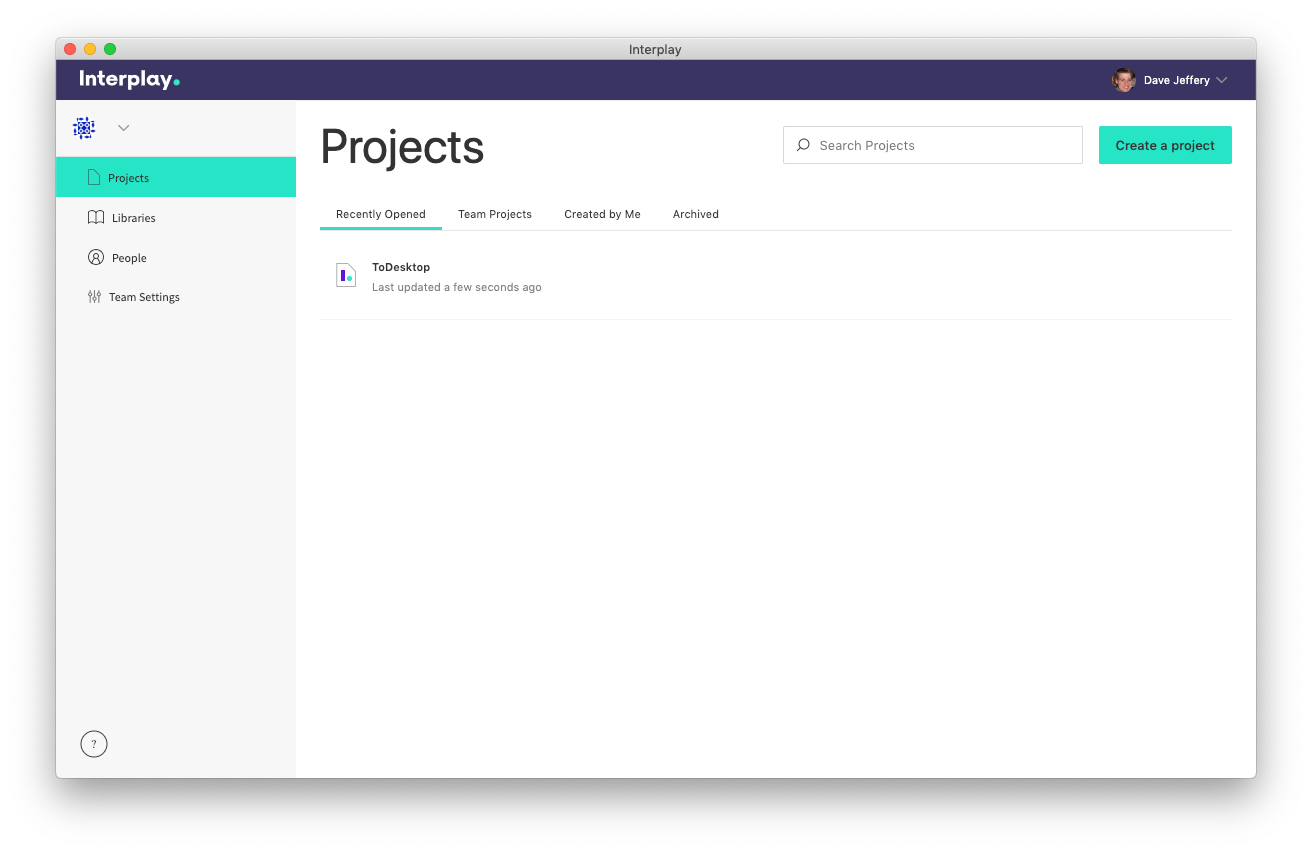1312x852 pixels.
Task: Click the magnifying glass search icon
Action: (803, 145)
